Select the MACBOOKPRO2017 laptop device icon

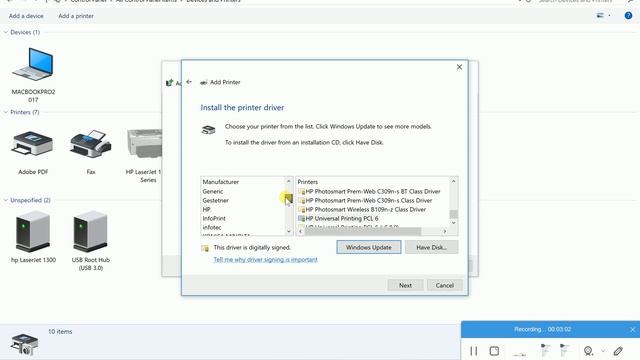(x=33, y=64)
